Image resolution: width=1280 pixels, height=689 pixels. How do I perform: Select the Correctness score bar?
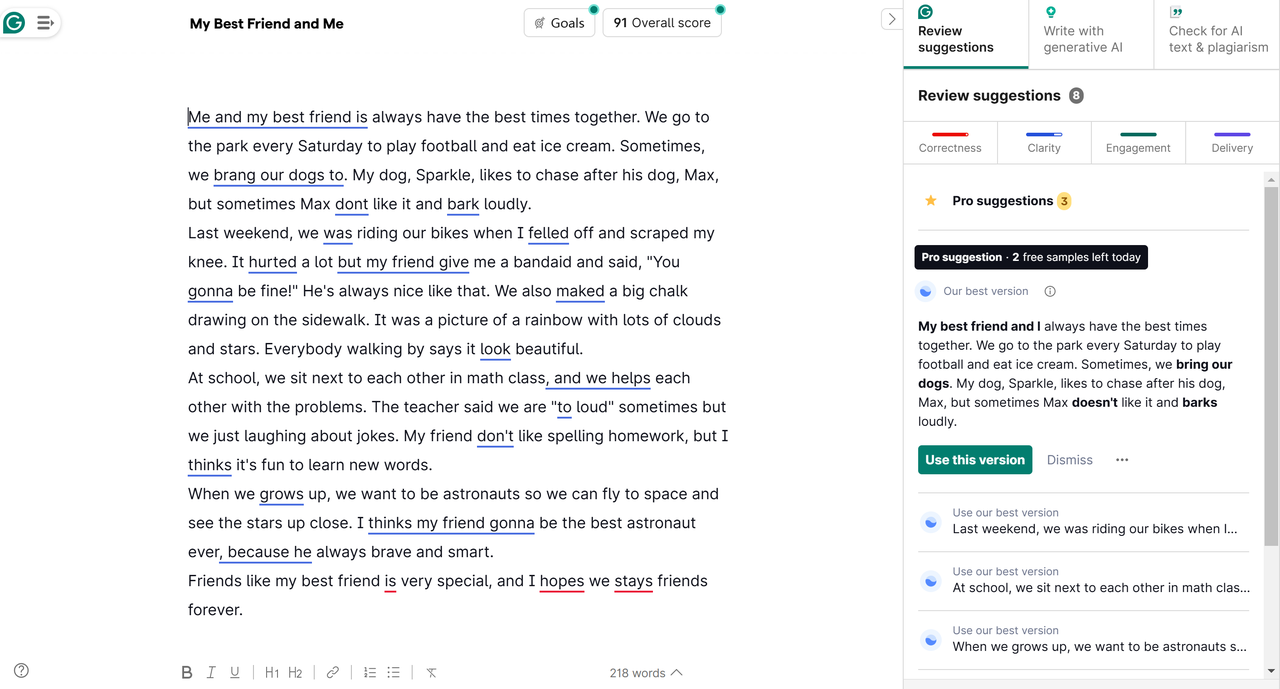point(950,141)
